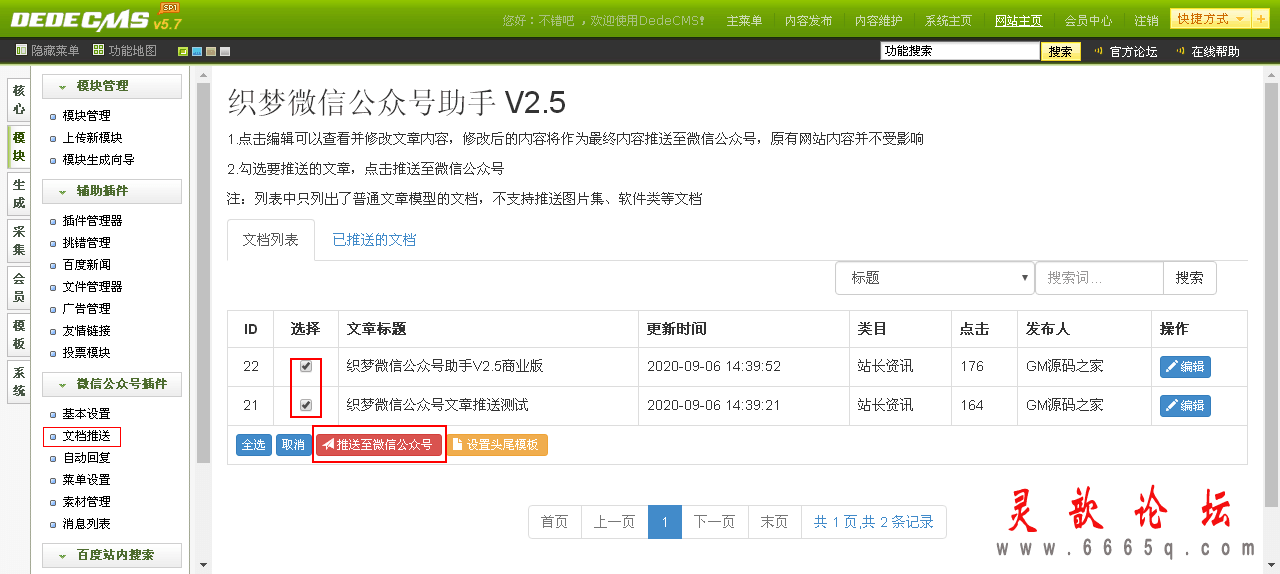Open the 网站主页 link
The image size is (1280, 574).
click(x=1018, y=20)
